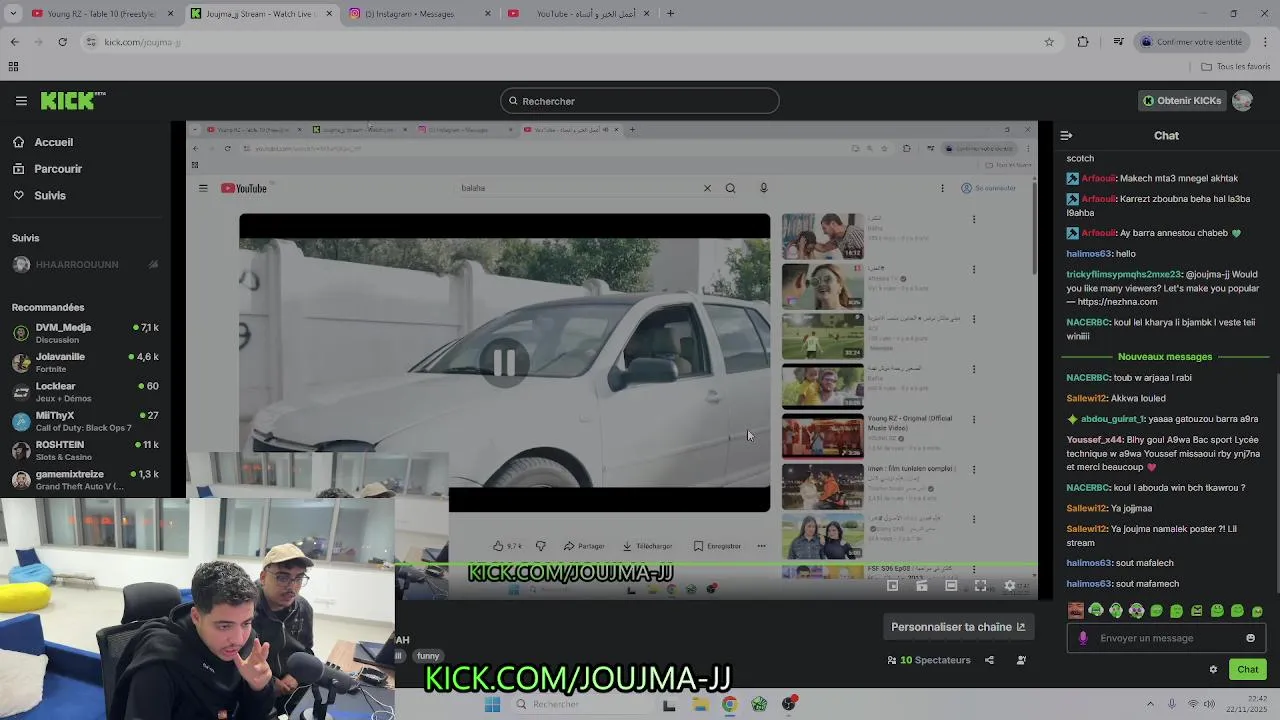Click Obtenir KICKs button

[1182, 101]
